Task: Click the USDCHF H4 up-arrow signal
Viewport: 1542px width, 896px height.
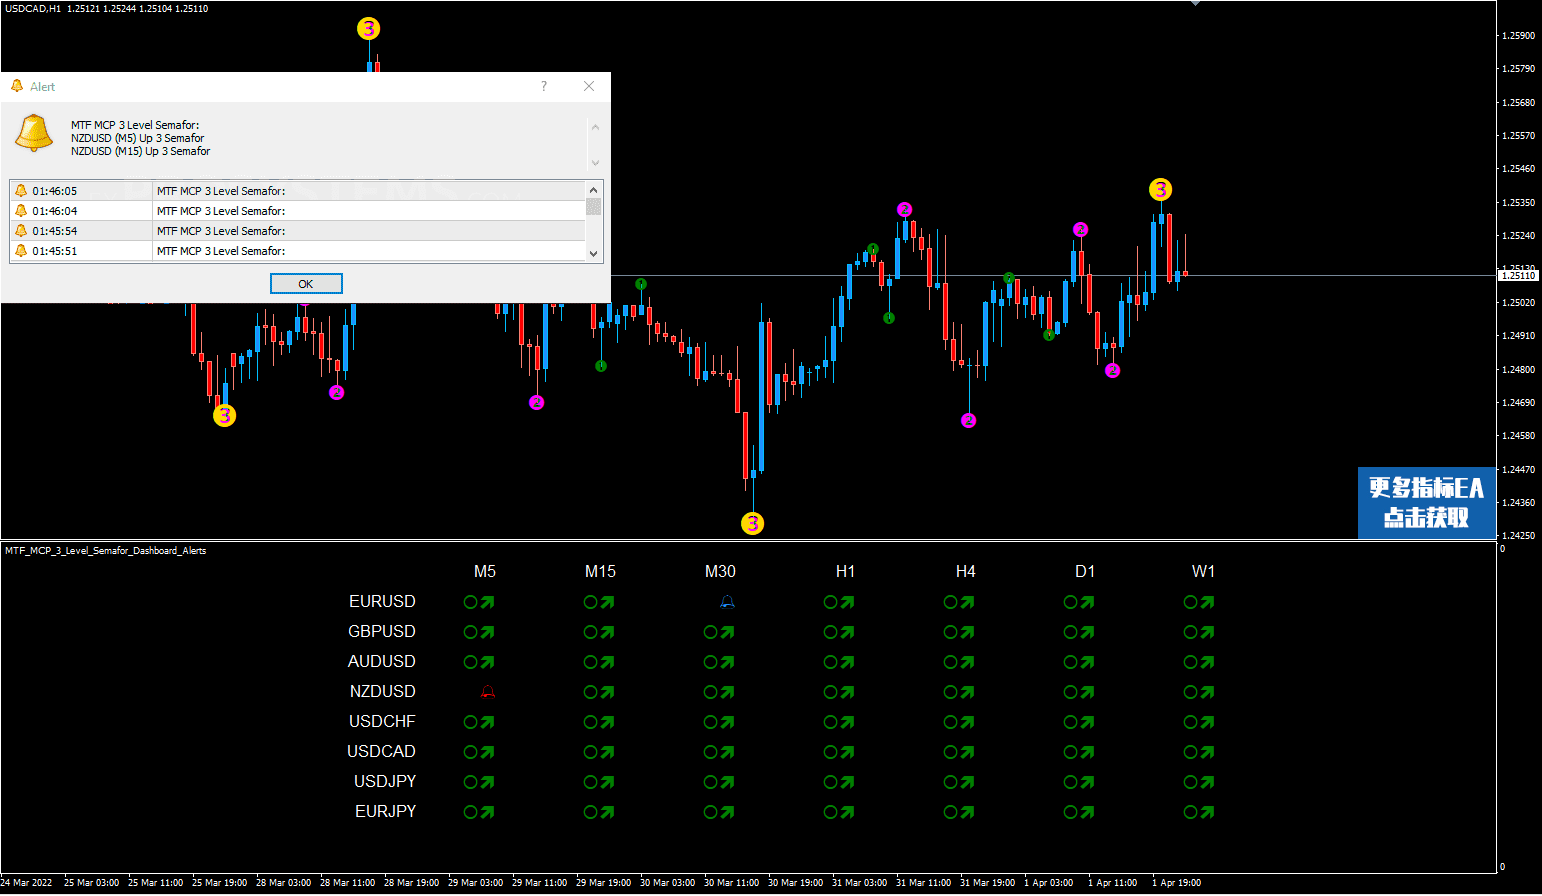Action: tap(959, 722)
